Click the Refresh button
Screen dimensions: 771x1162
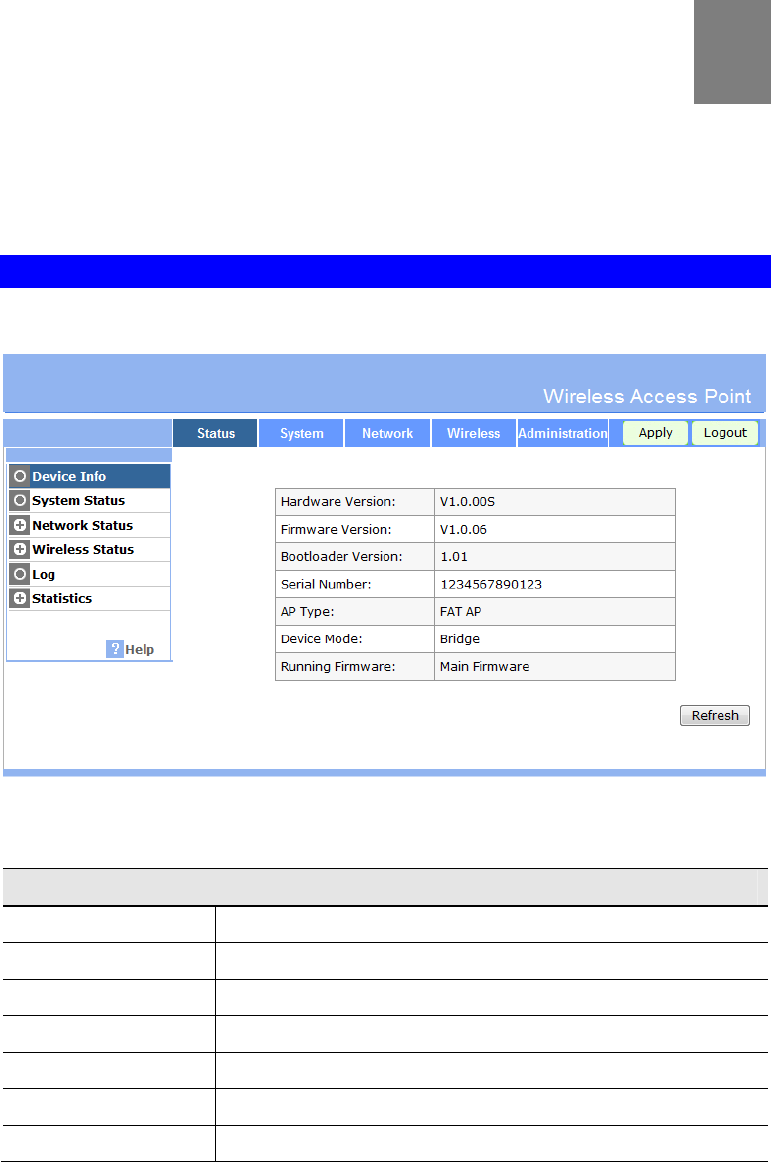coord(715,715)
